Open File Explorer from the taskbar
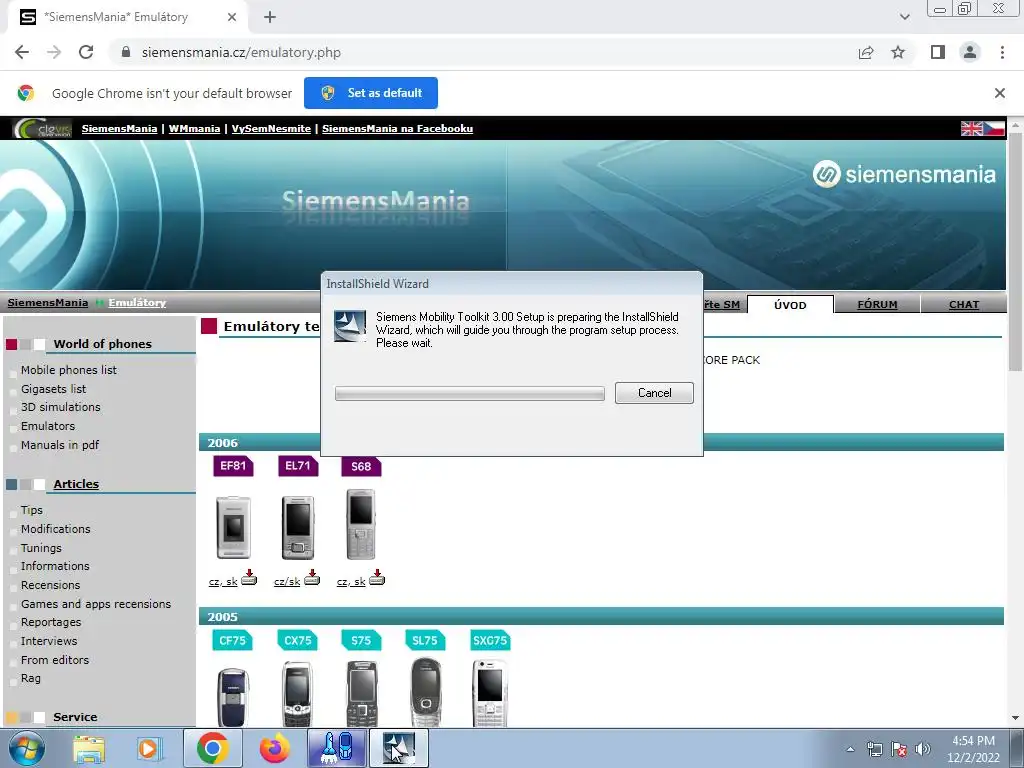Image resolution: width=1024 pixels, height=768 pixels. coord(89,749)
